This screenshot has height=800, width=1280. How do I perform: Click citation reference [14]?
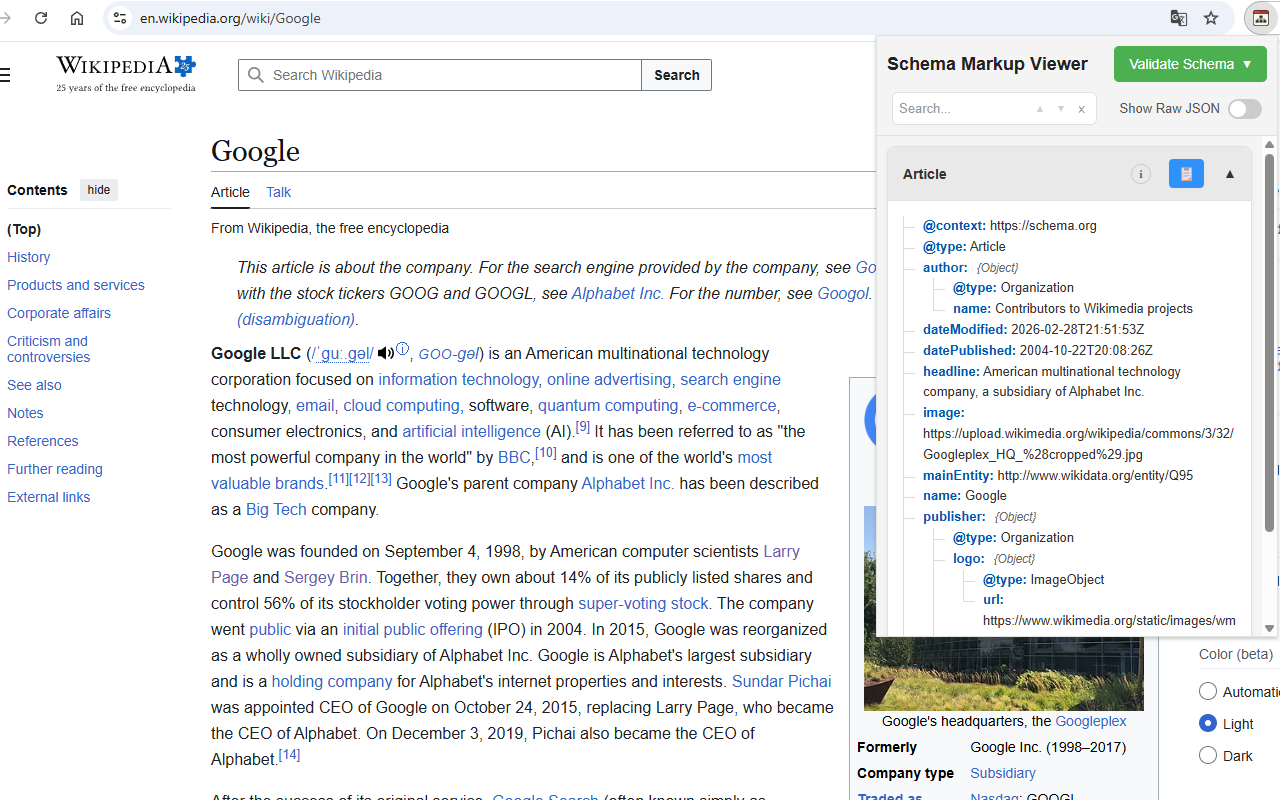click(x=289, y=755)
